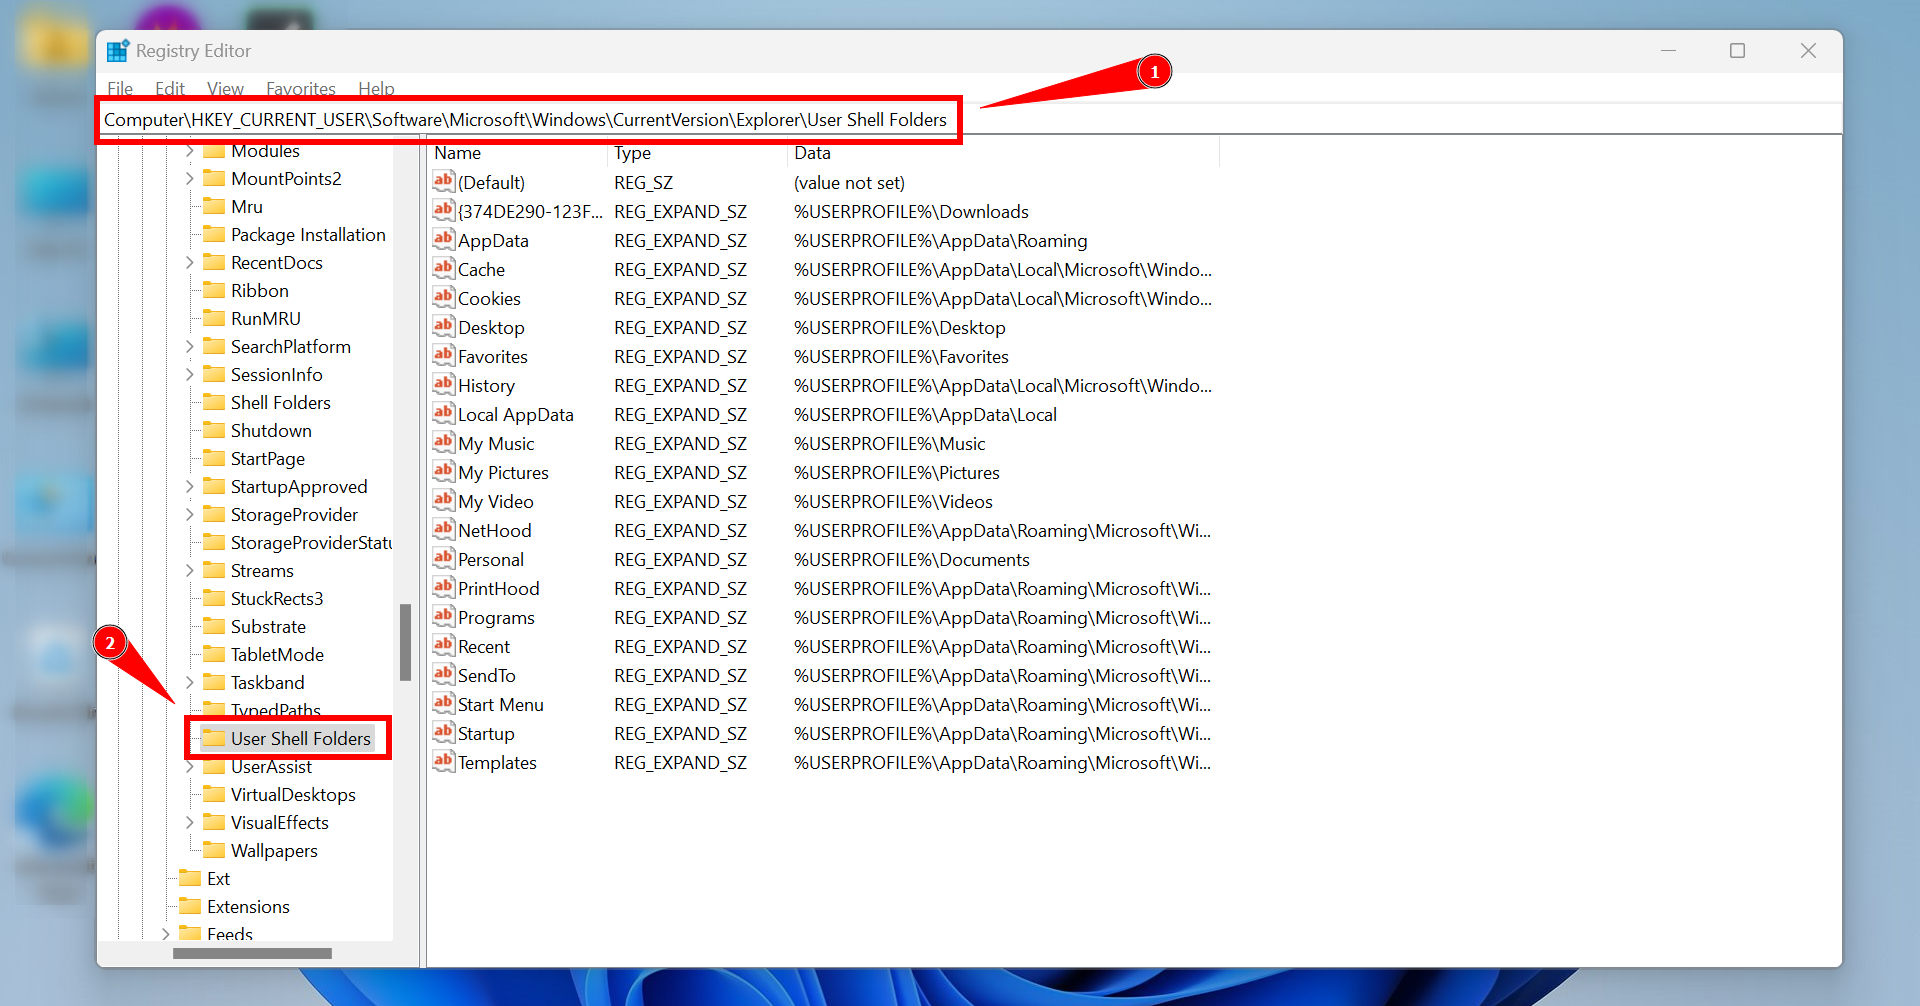The height and width of the screenshot is (1006, 1920).
Task: Expand the Streams tree node
Action: coord(189,570)
